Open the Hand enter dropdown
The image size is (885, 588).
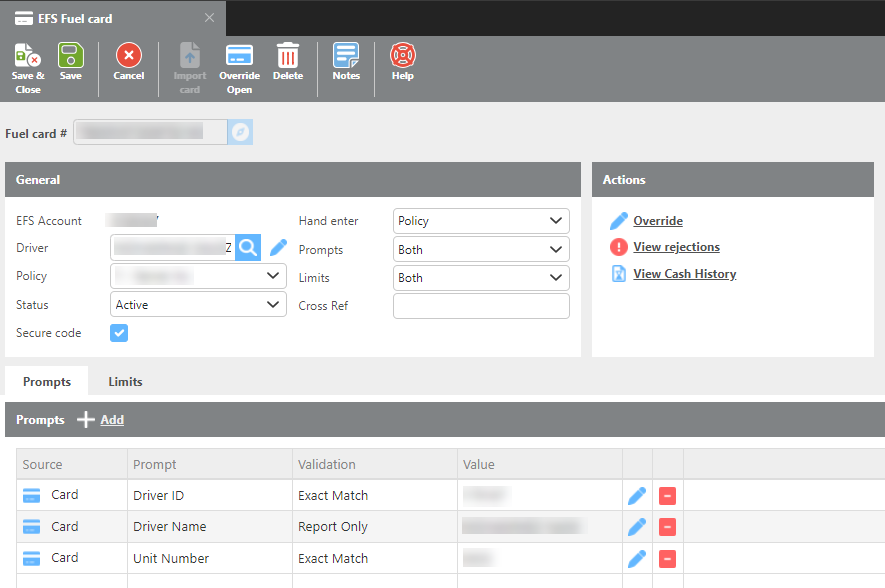tap(481, 221)
